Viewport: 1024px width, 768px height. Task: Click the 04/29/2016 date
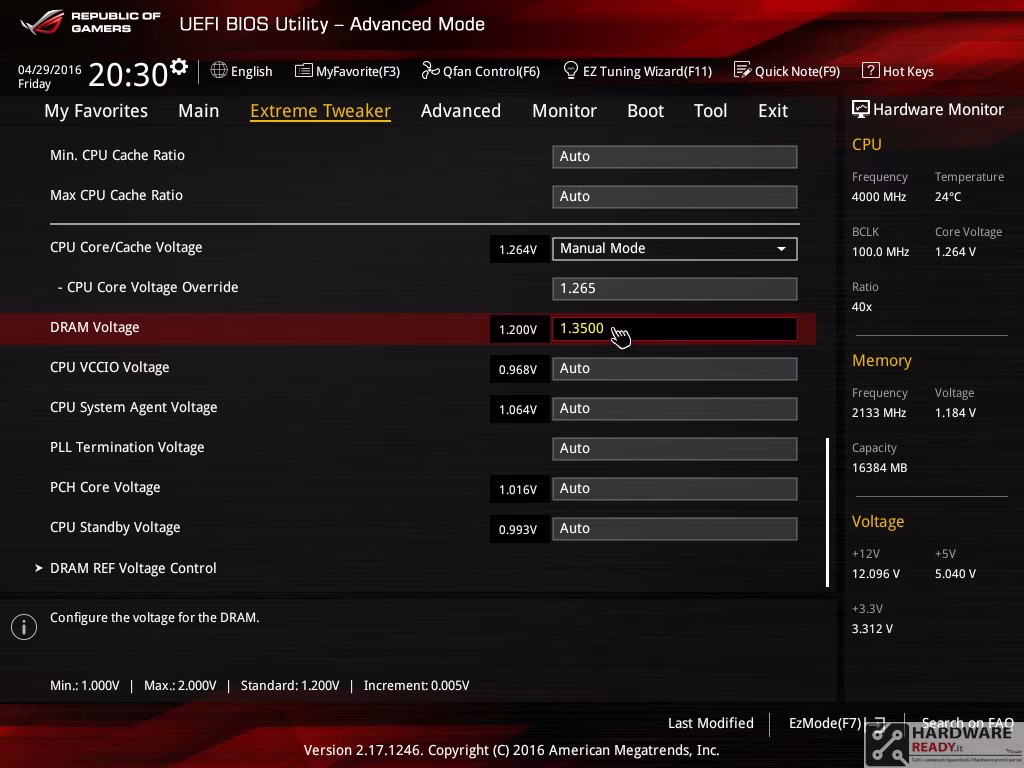50,69
